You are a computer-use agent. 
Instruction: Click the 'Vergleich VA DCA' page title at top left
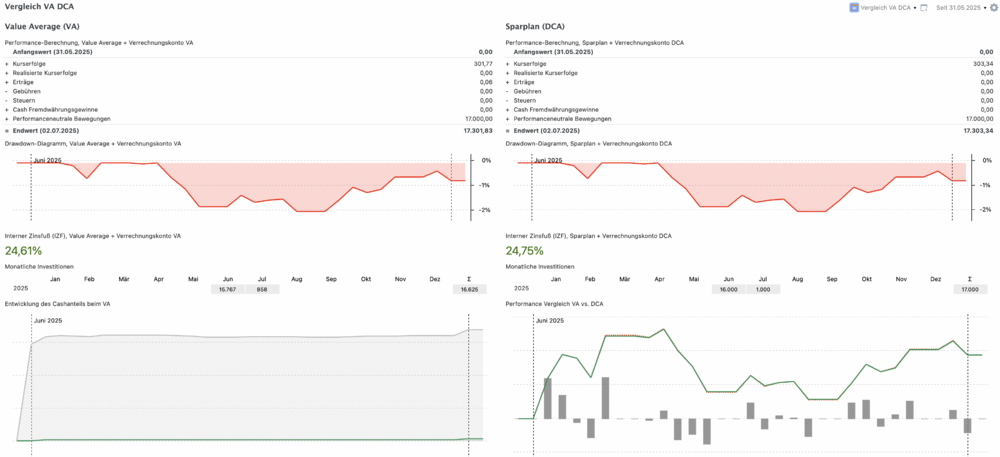tap(39, 7)
